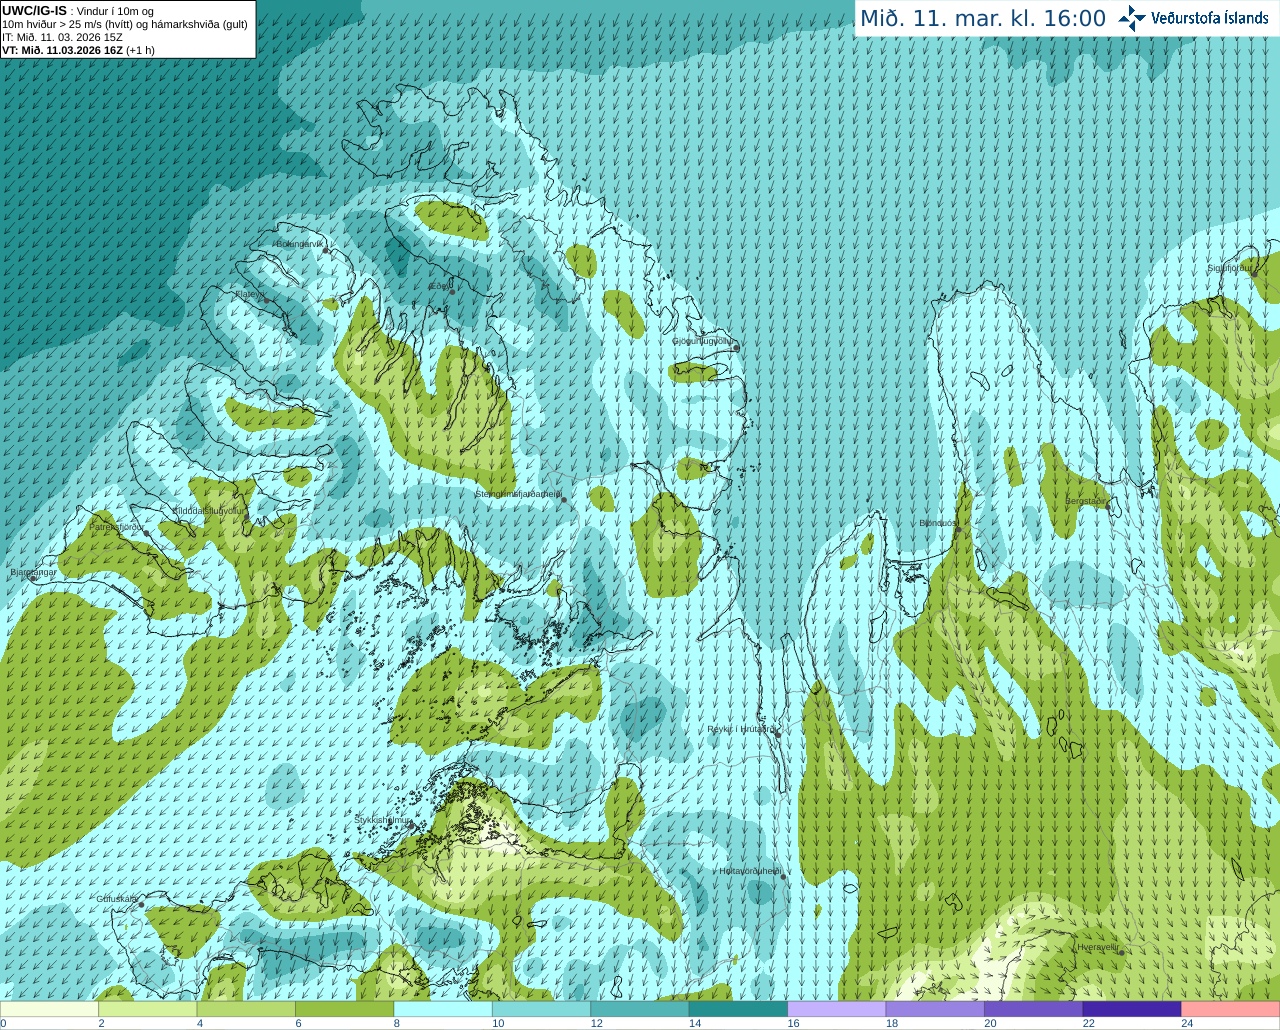Pick the cyan 8–10 m/s legend swatch
The image size is (1280, 1030).
click(443, 1009)
